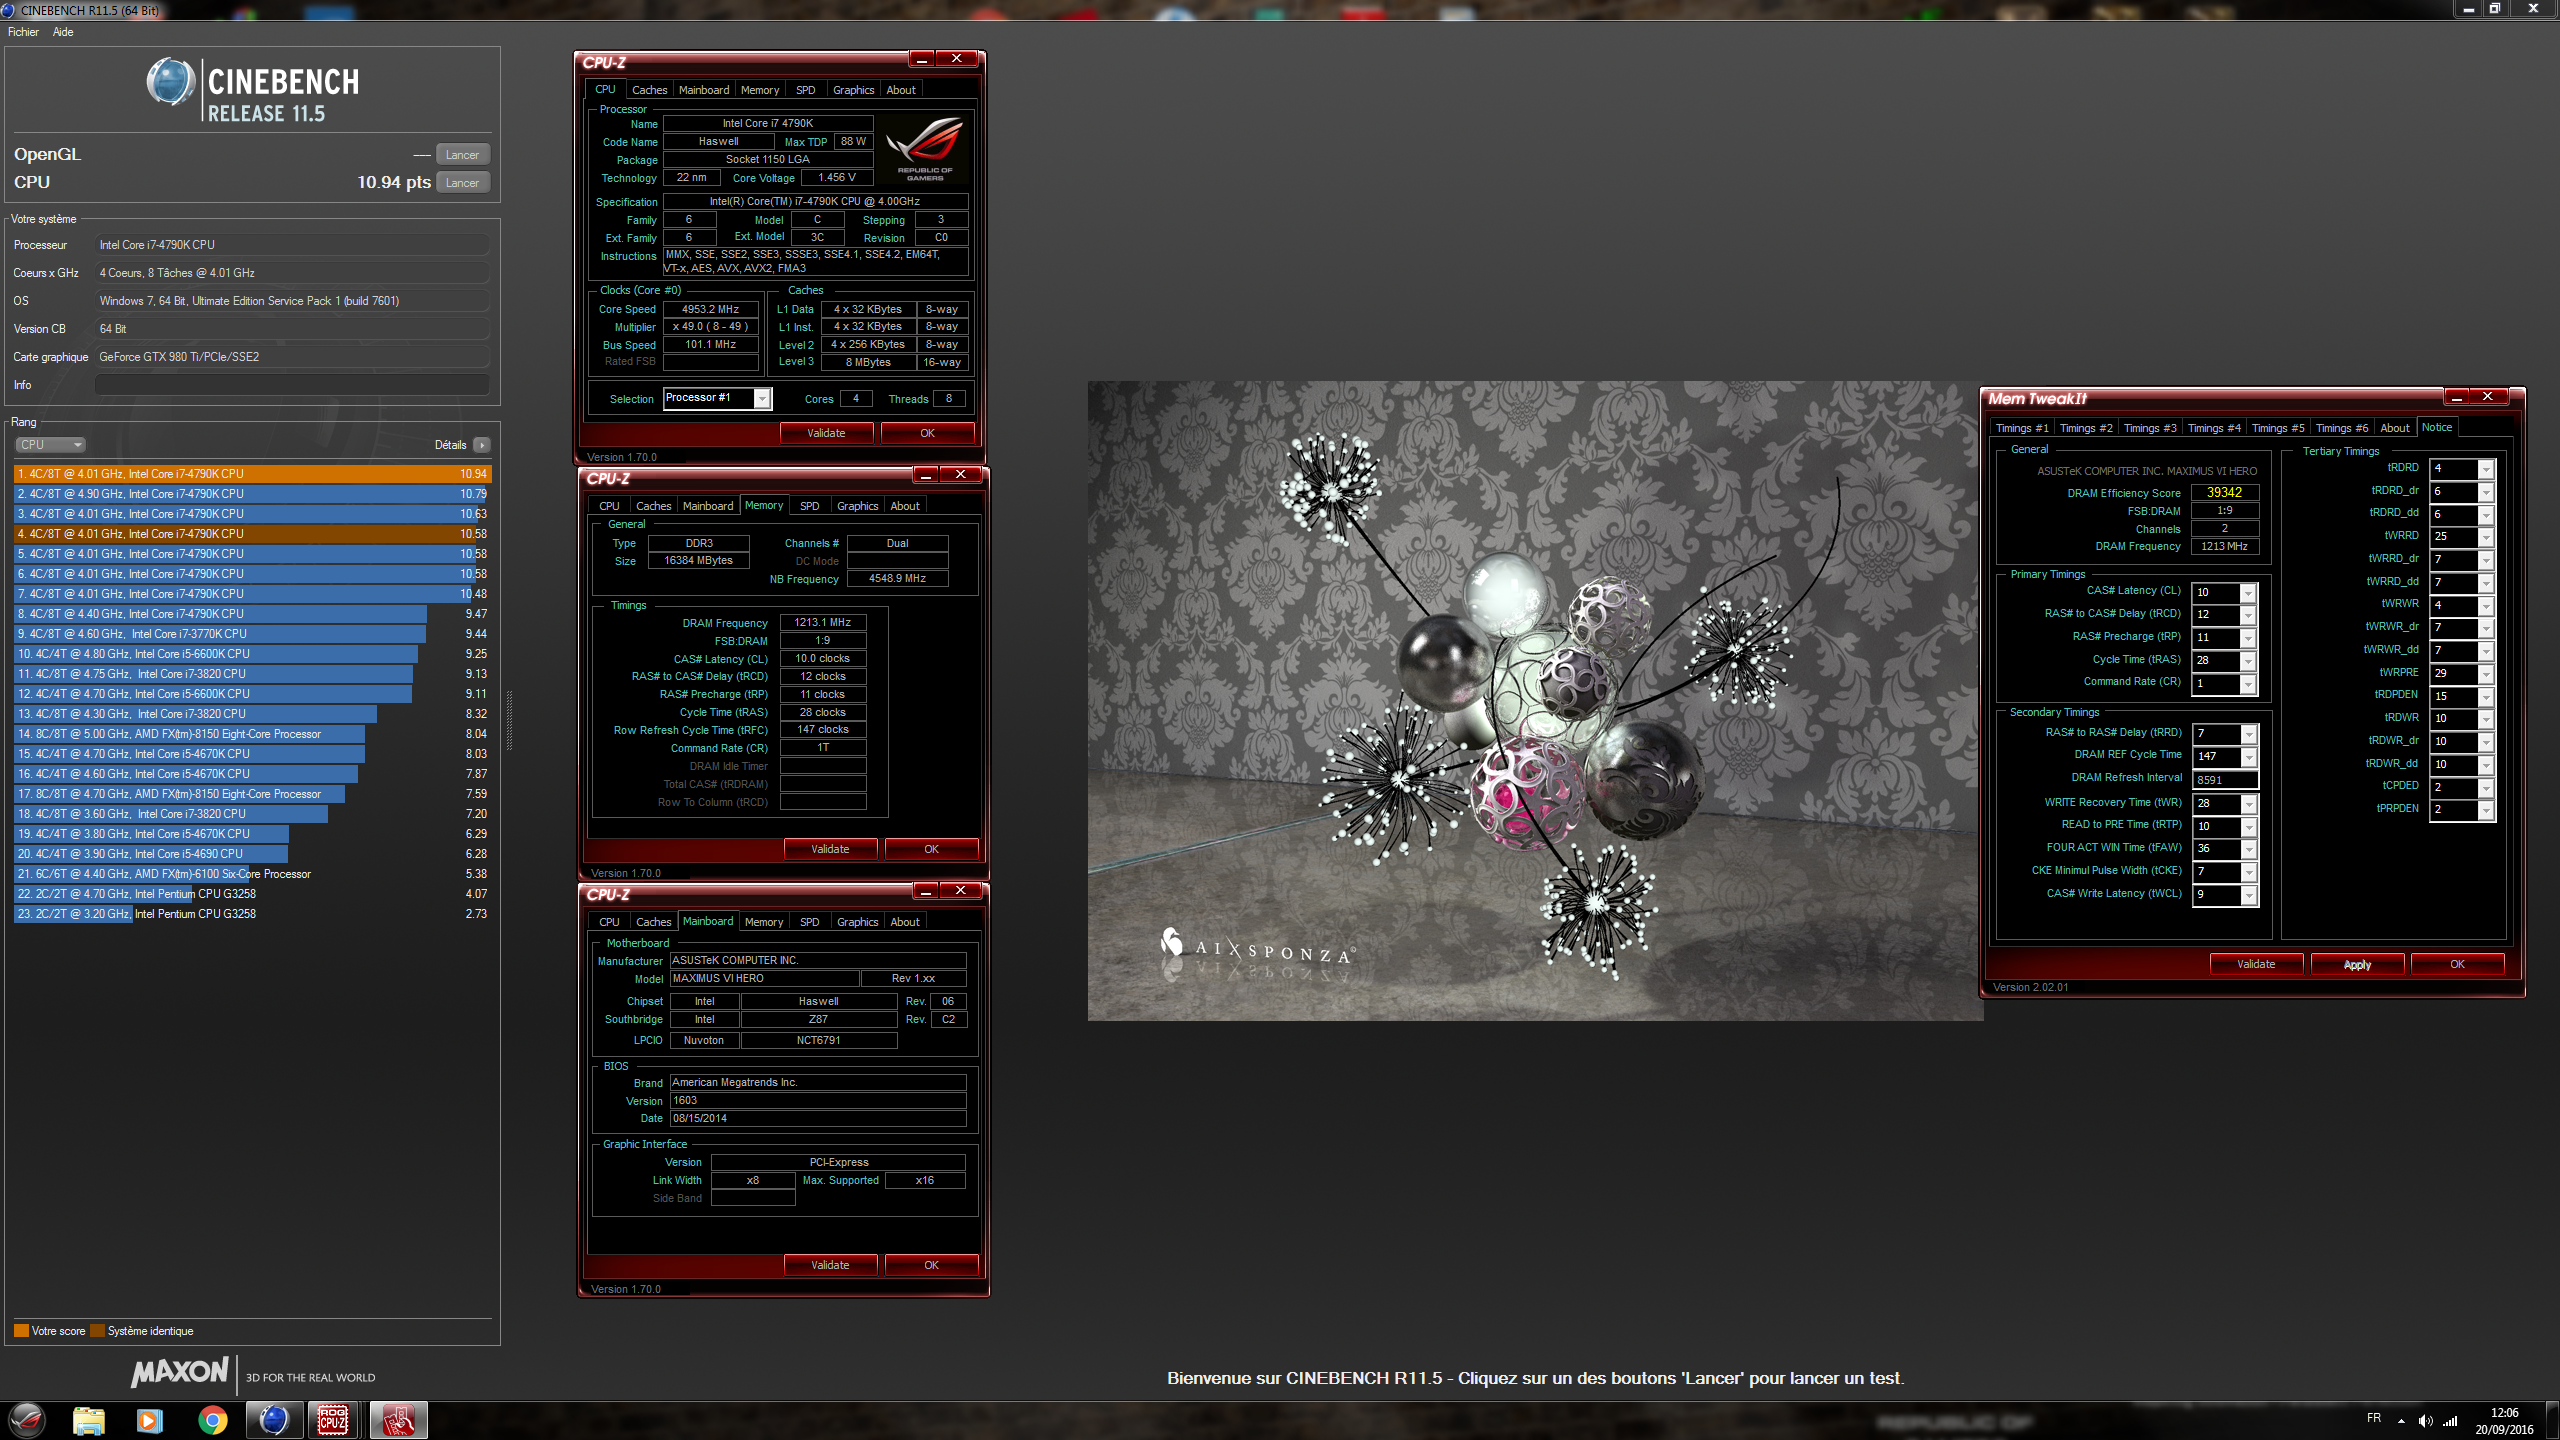
Task: Switch to Cinebench via its taskbar icon
Action: pyautogui.click(x=274, y=1420)
